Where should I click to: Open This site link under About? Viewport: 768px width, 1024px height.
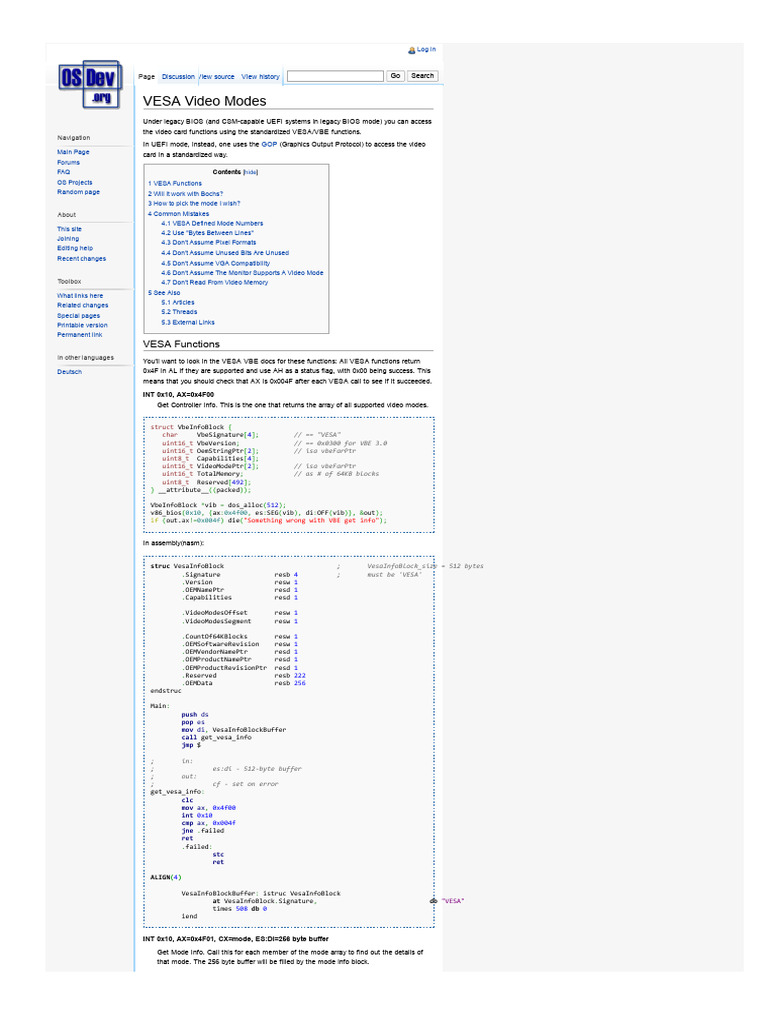tap(69, 229)
